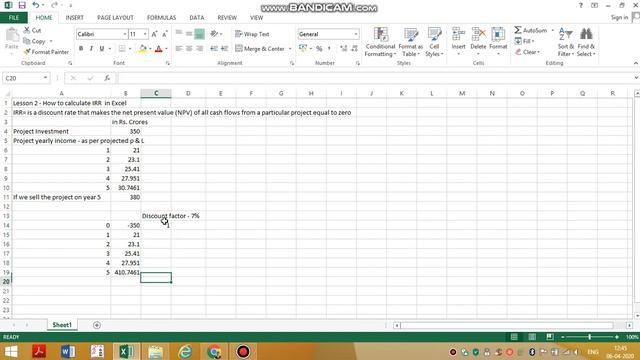
Task: Open the General number format dropdown
Action: pos(356,34)
